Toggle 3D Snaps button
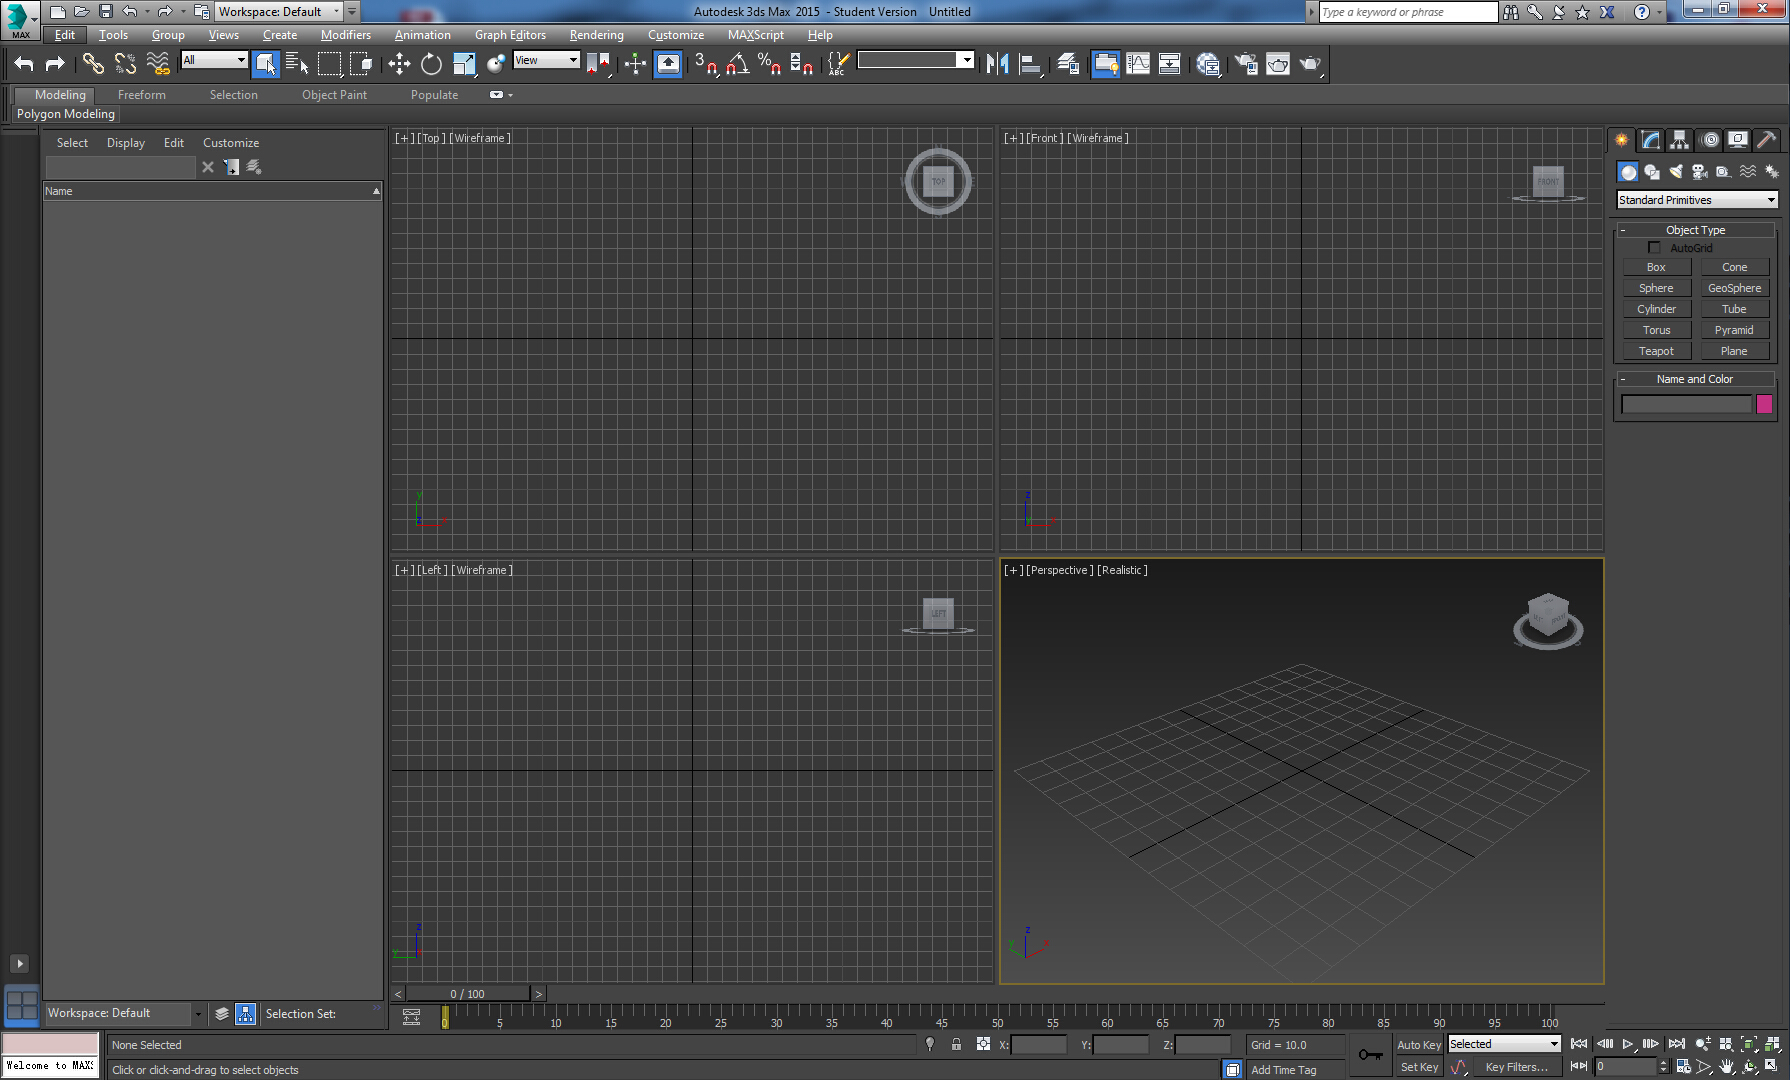The width and height of the screenshot is (1790, 1080). coord(706,64)
